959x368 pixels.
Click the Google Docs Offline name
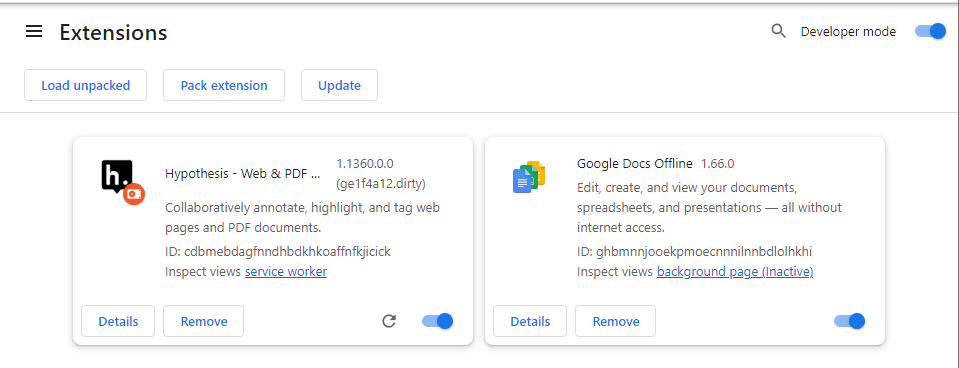point(635,163)
